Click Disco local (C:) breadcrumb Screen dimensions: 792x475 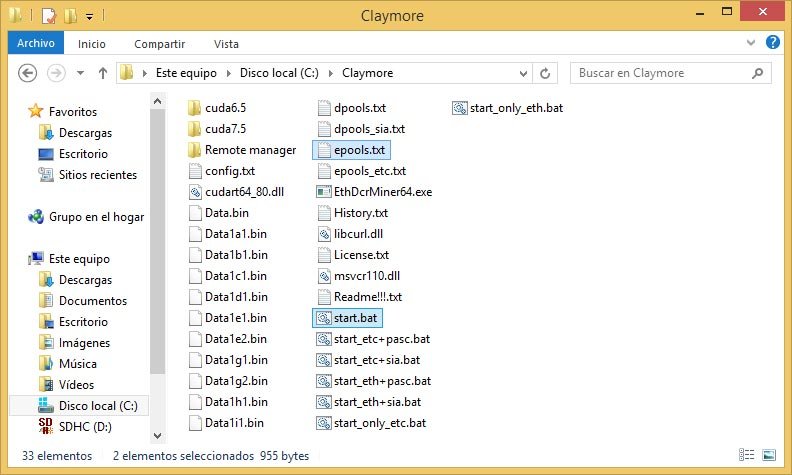(279, 73)
